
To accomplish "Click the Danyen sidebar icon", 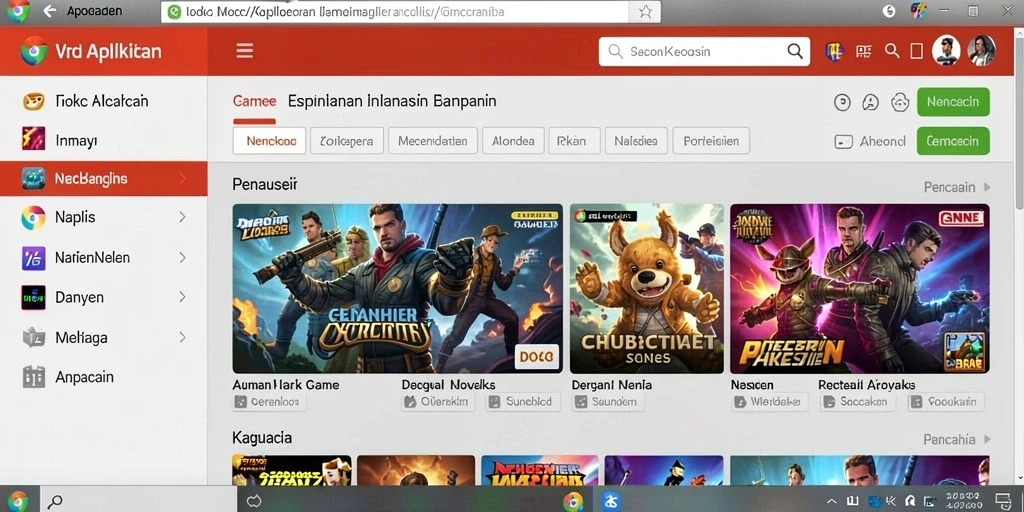I will (x=33, y=297).
